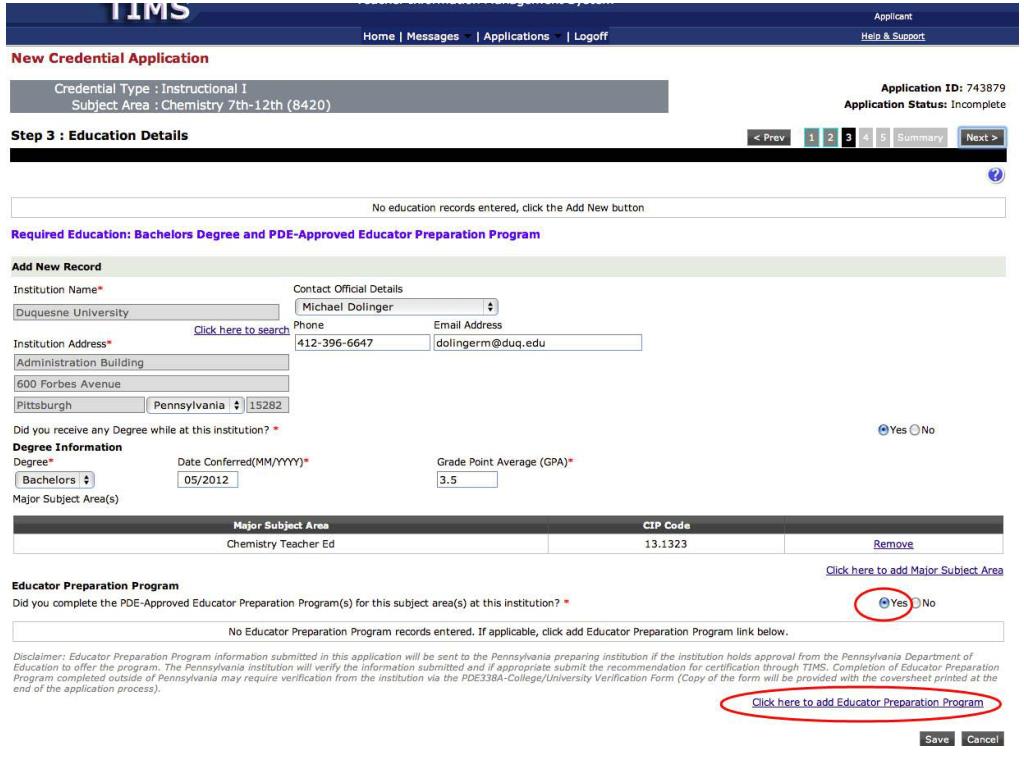Open the Messages menu
1024x768 pixels.
(x=433, y=37)
